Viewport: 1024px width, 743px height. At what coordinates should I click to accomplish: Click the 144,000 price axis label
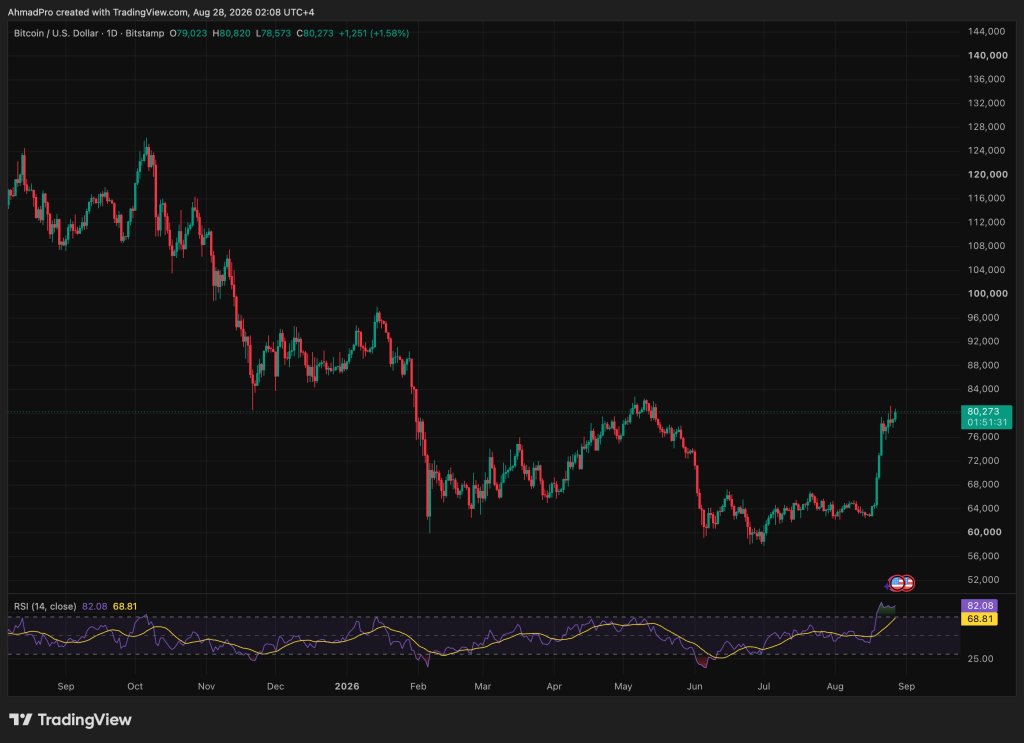(x=986, y=31)
